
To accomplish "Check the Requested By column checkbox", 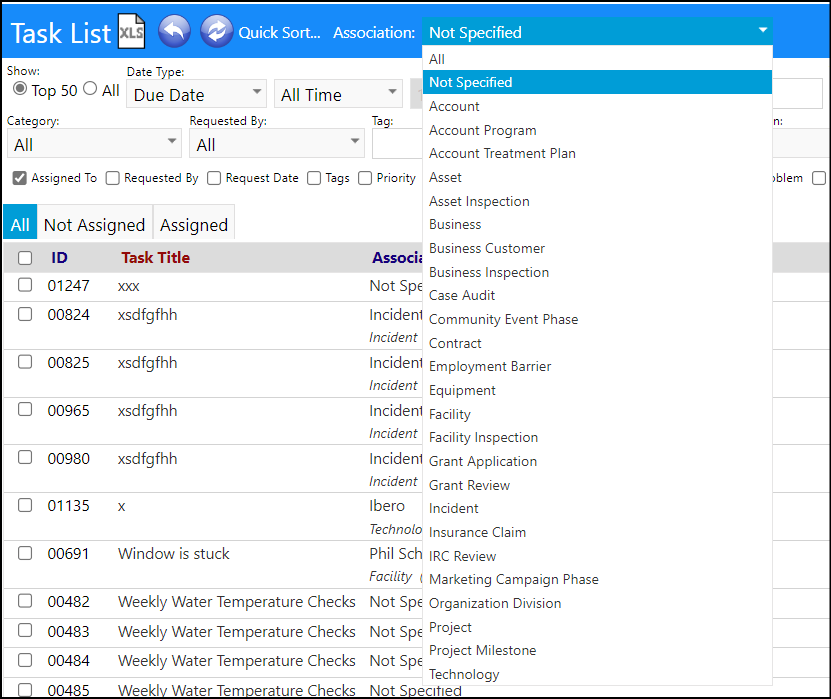I will coord(112,178).
